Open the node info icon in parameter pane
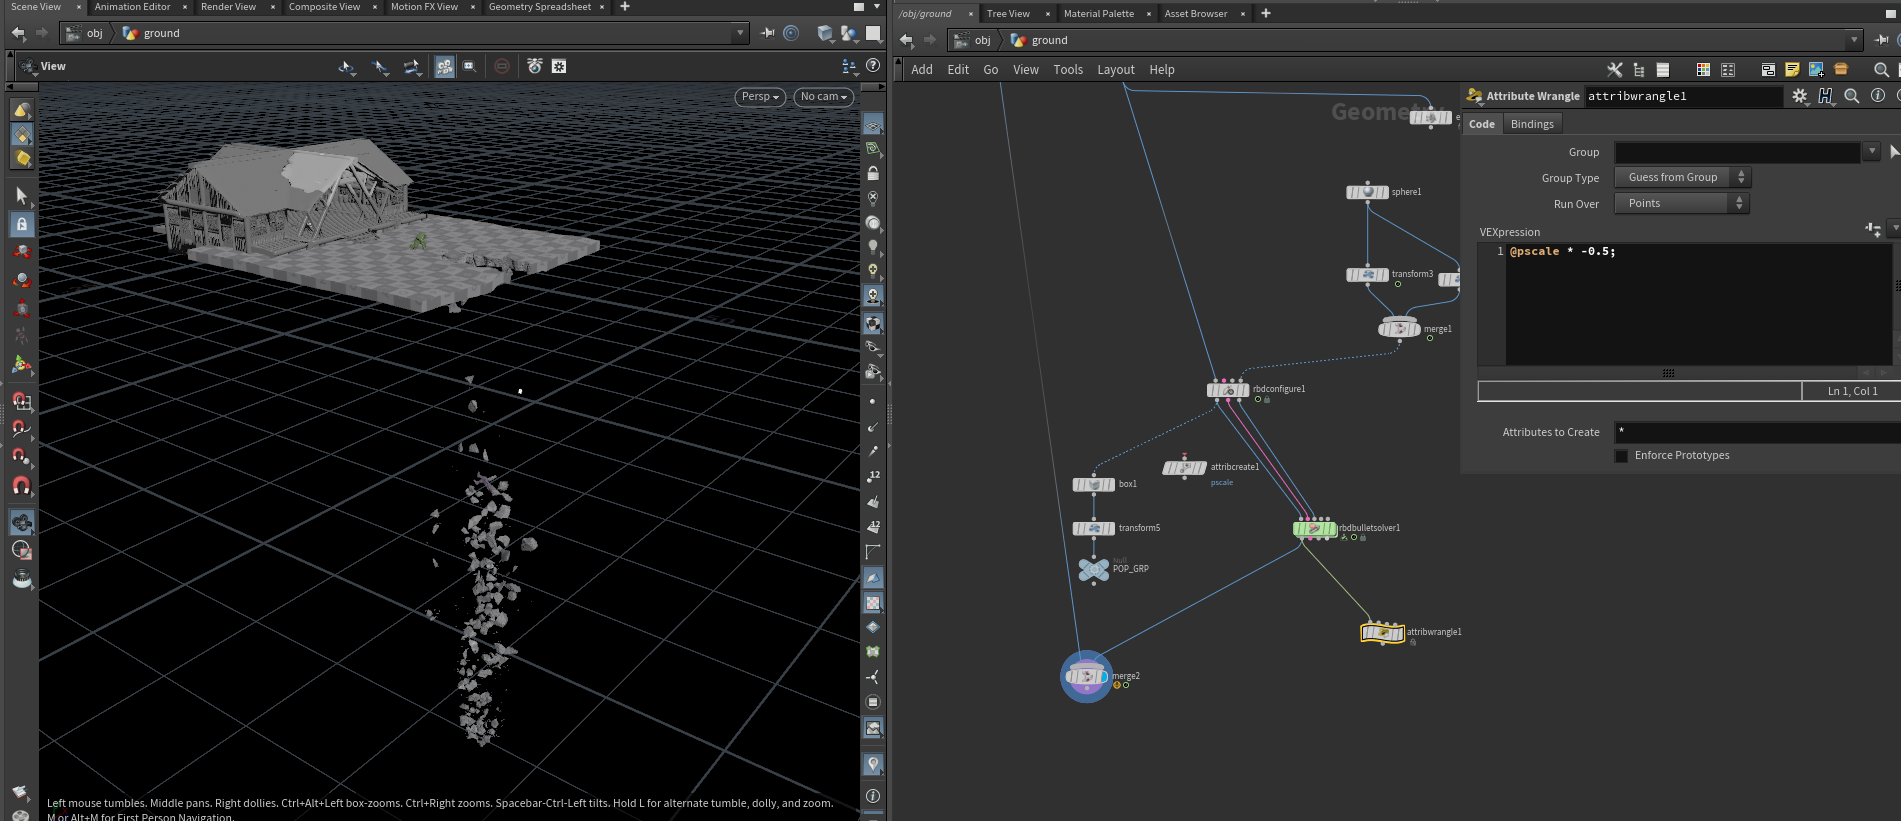The height and width of the screenshot is (821, 1901). point(1878,96)
